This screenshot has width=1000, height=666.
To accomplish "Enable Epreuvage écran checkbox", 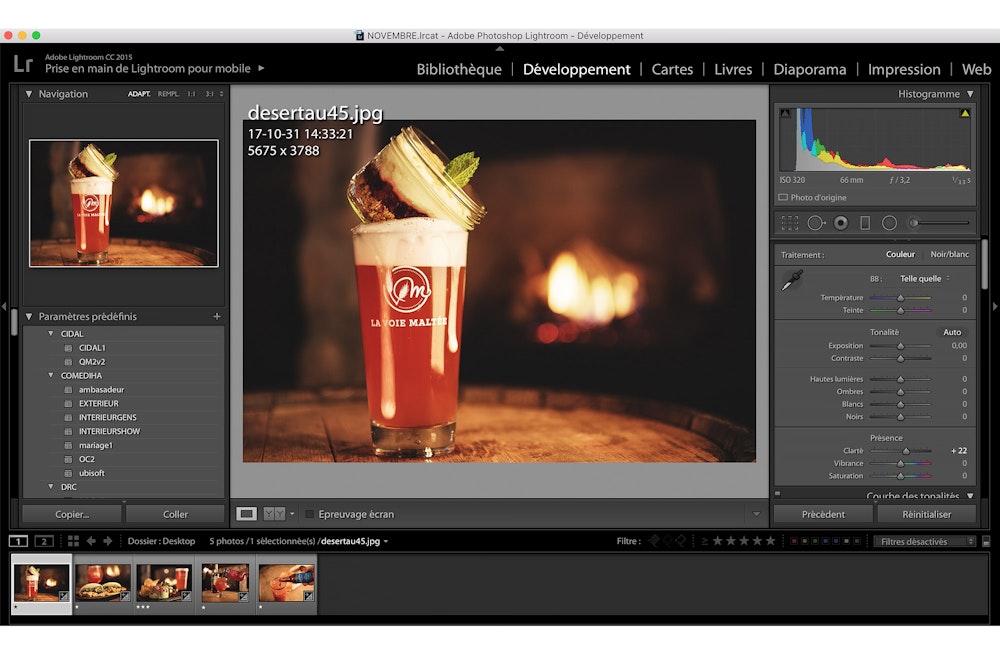I will [309, 514].
